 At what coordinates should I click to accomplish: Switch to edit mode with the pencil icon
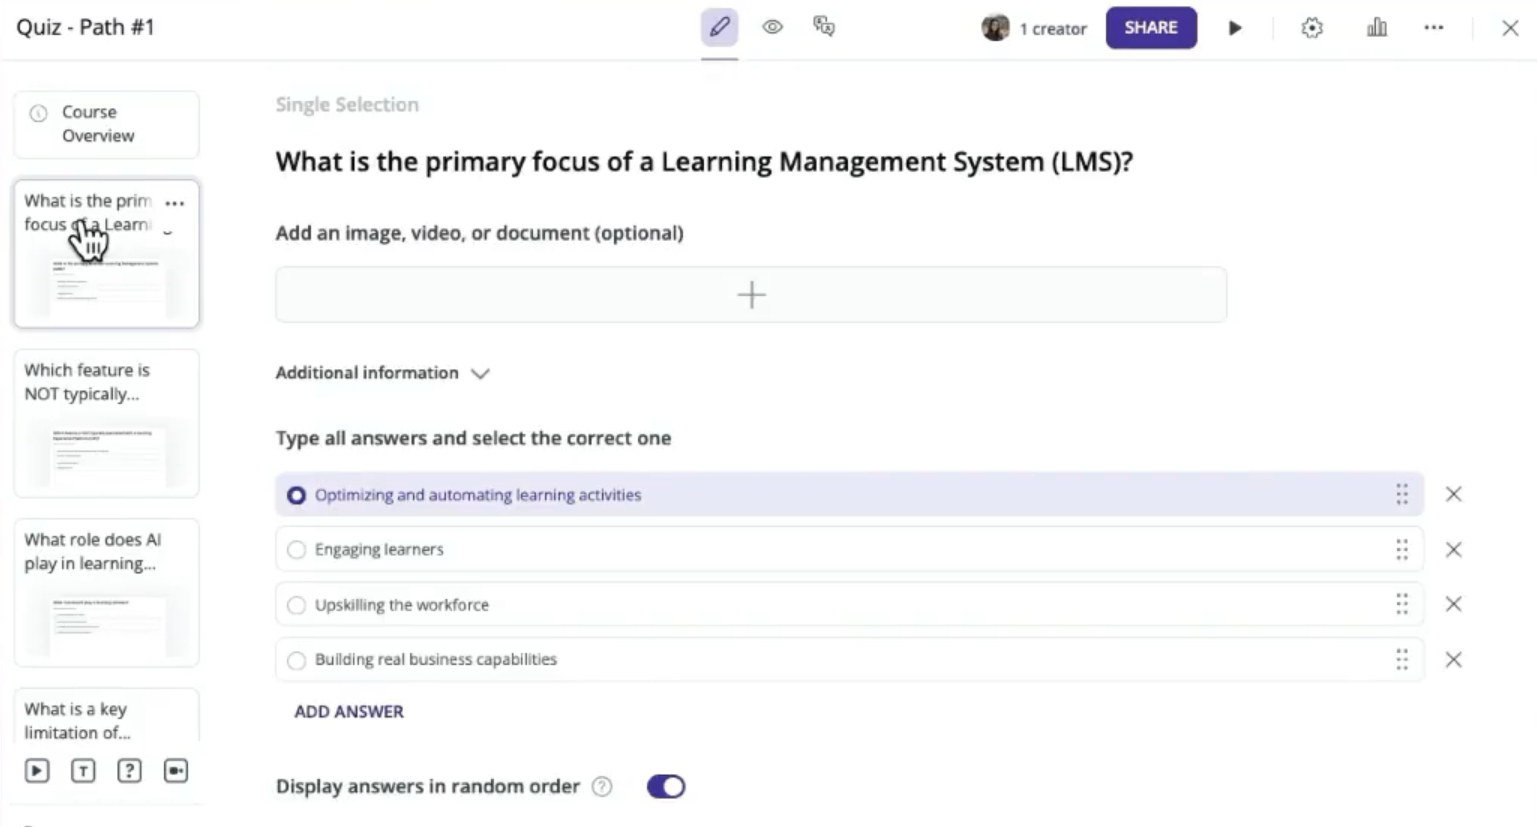pyautogui.click(x=720, y=27)
